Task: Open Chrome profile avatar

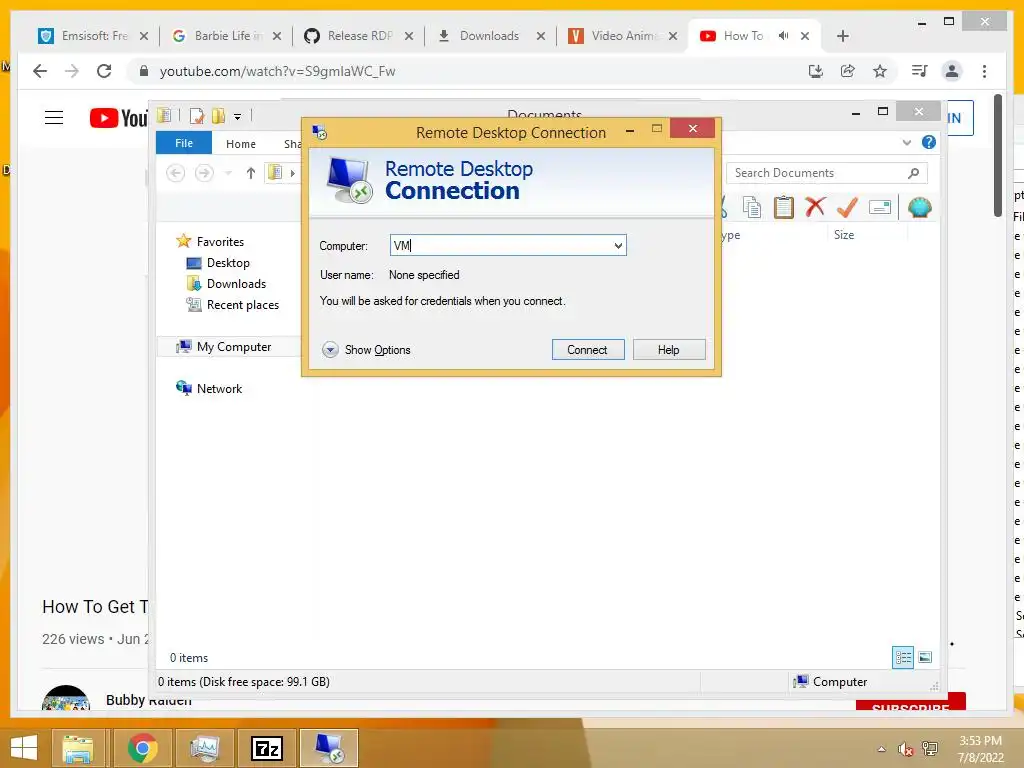Action: tap(952, 71)
